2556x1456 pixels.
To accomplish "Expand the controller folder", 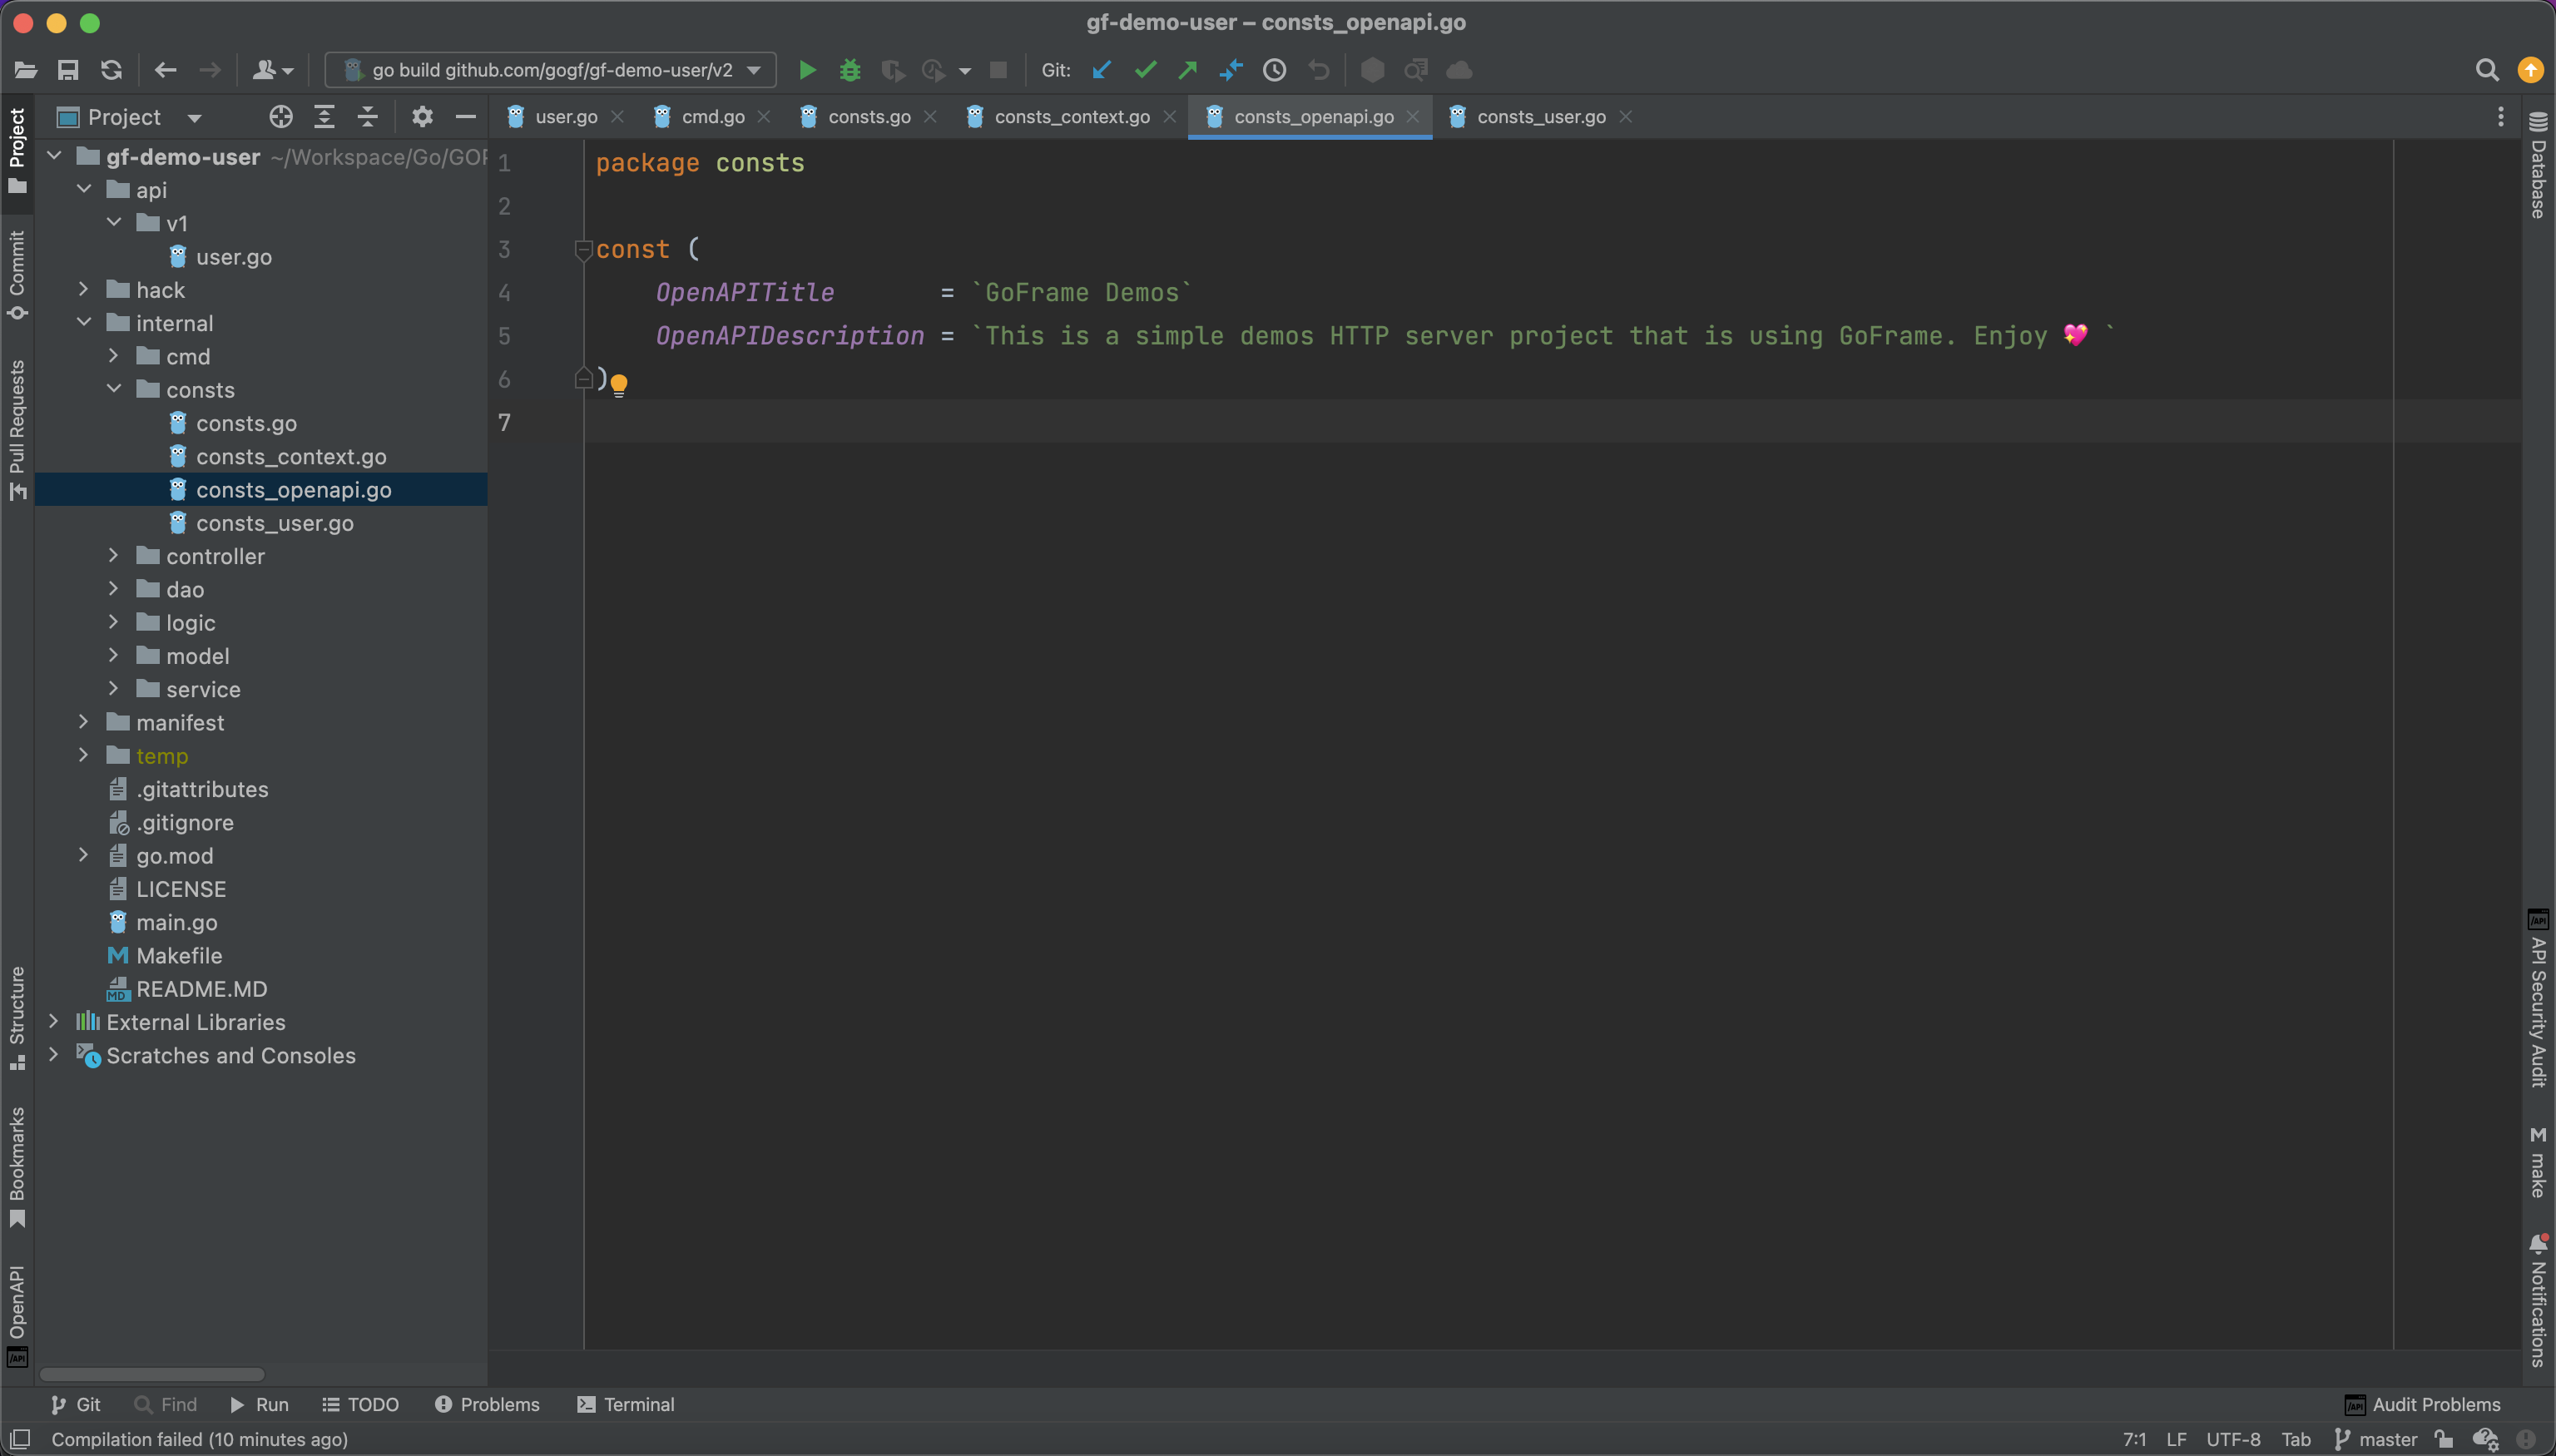I will [114, 556].
